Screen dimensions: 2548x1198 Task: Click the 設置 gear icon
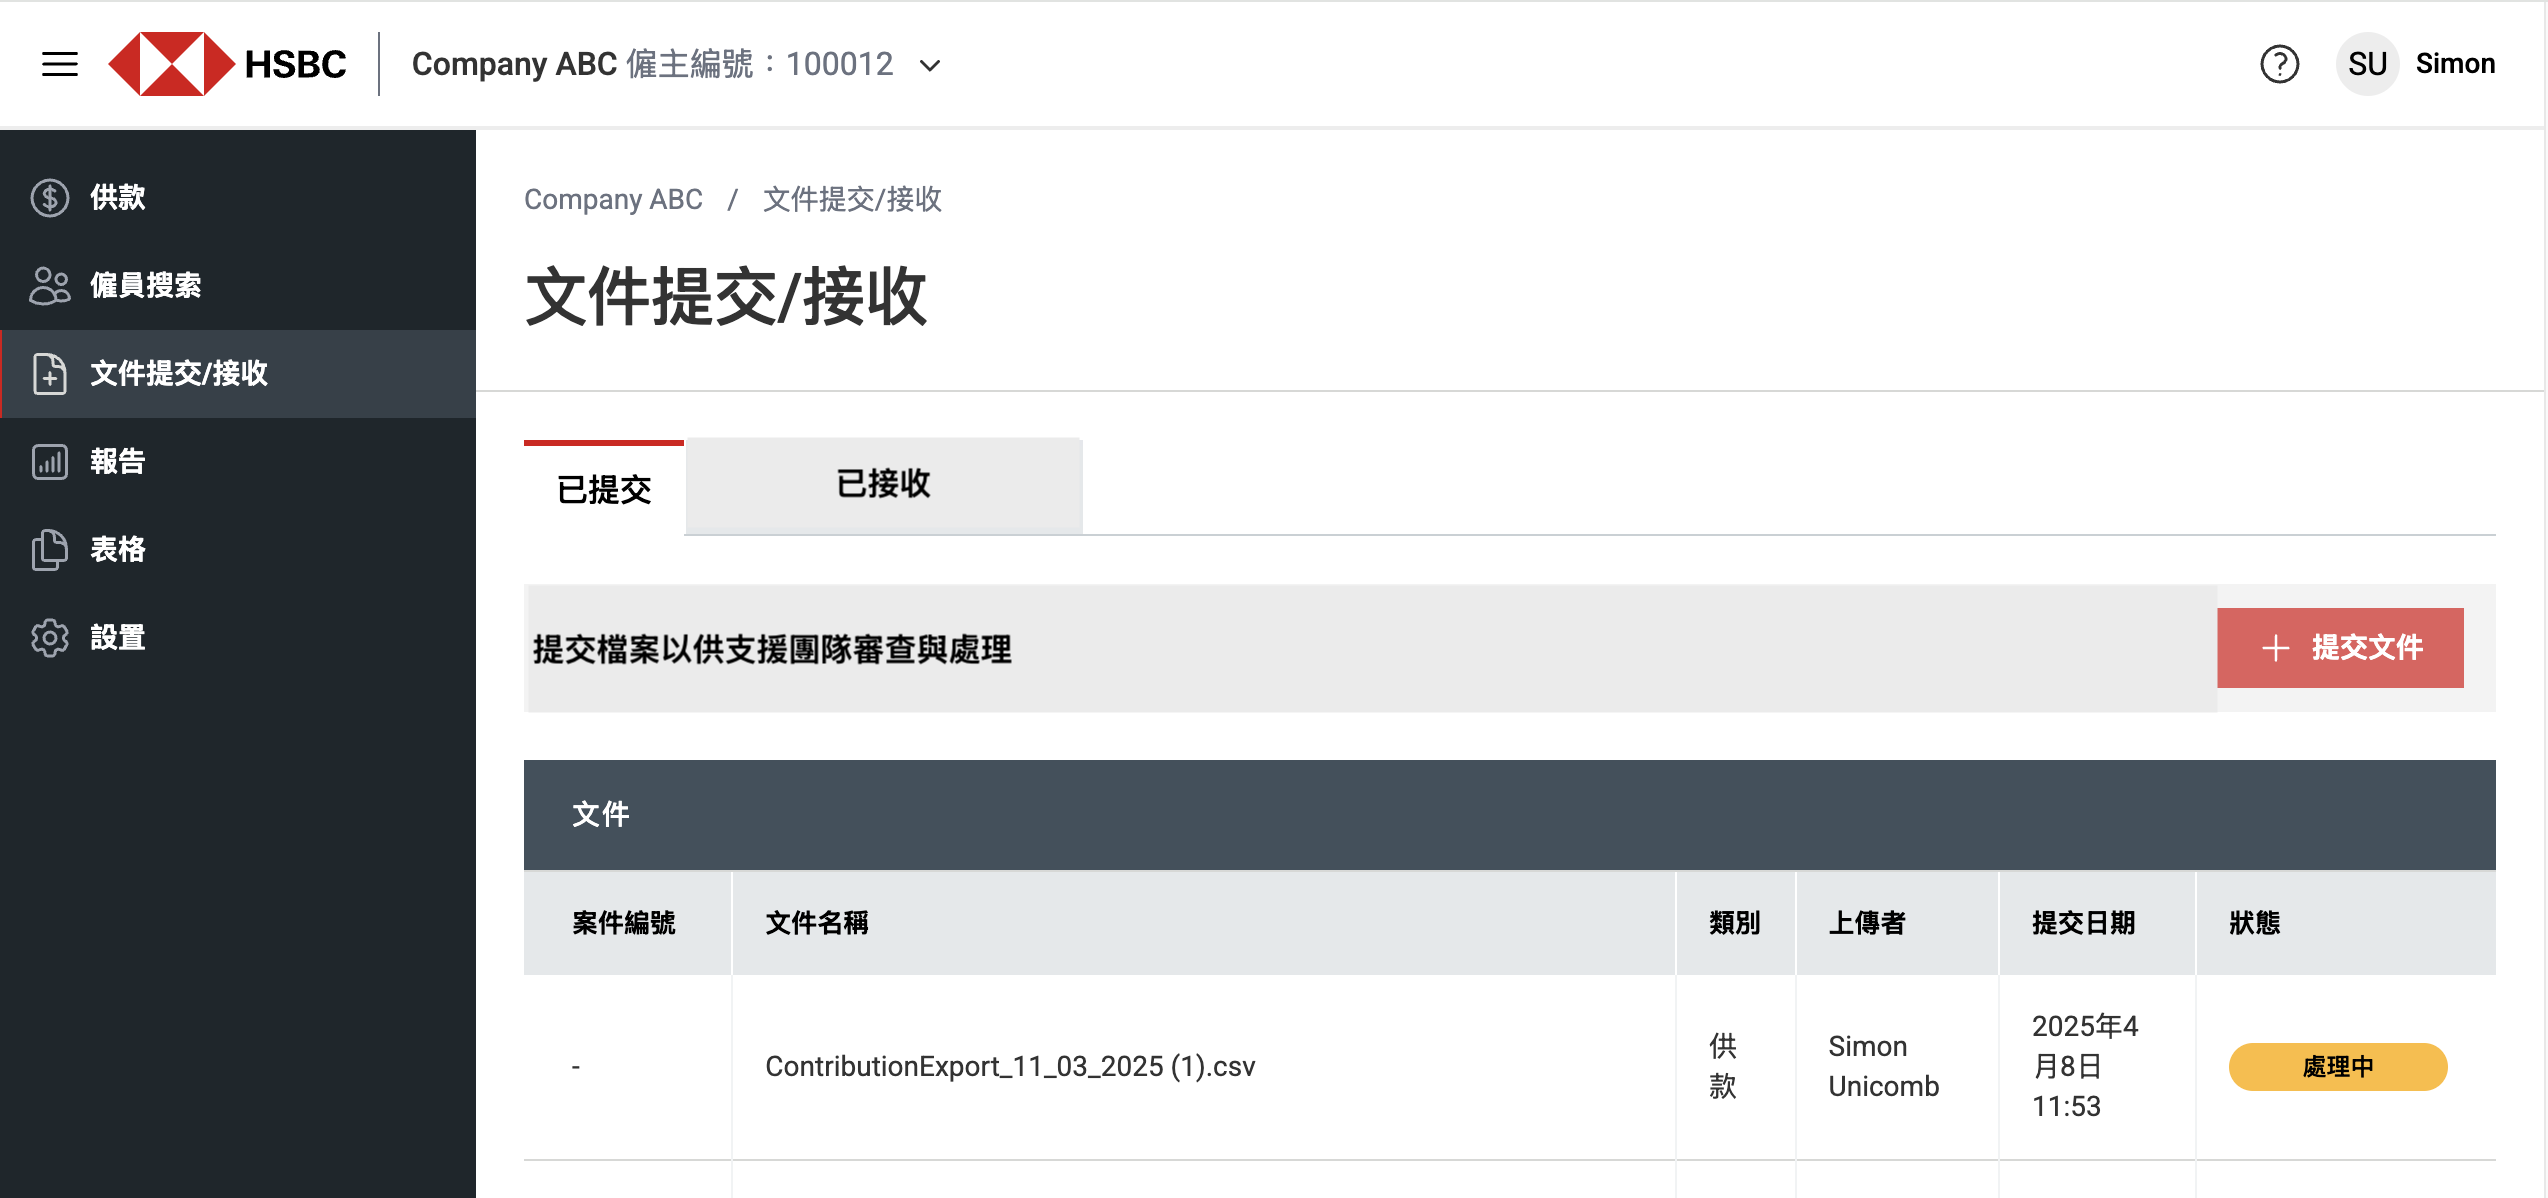[x=50, y=637]
